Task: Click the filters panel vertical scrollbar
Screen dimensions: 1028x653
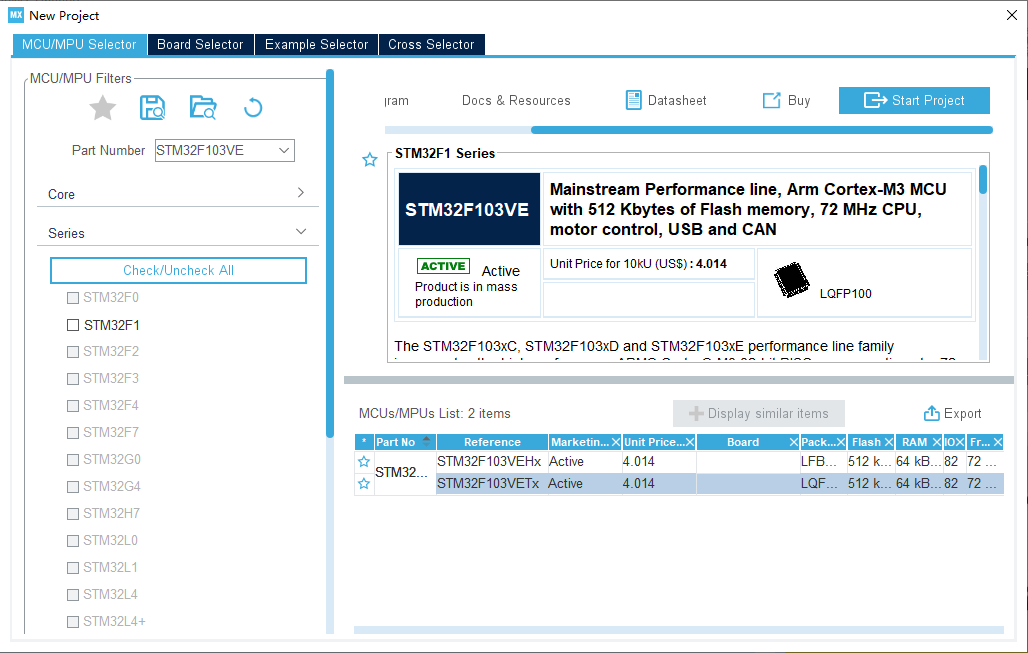Action: point(330,253)
